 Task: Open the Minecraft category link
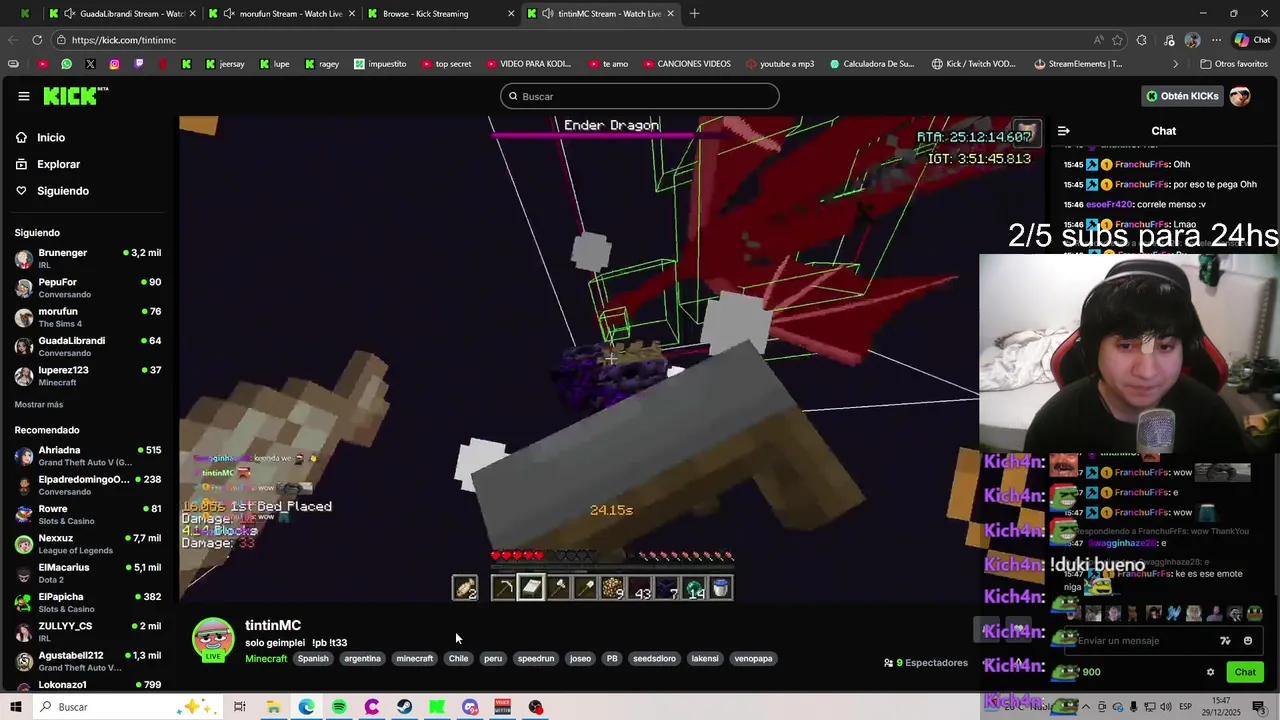click(266, 659)
